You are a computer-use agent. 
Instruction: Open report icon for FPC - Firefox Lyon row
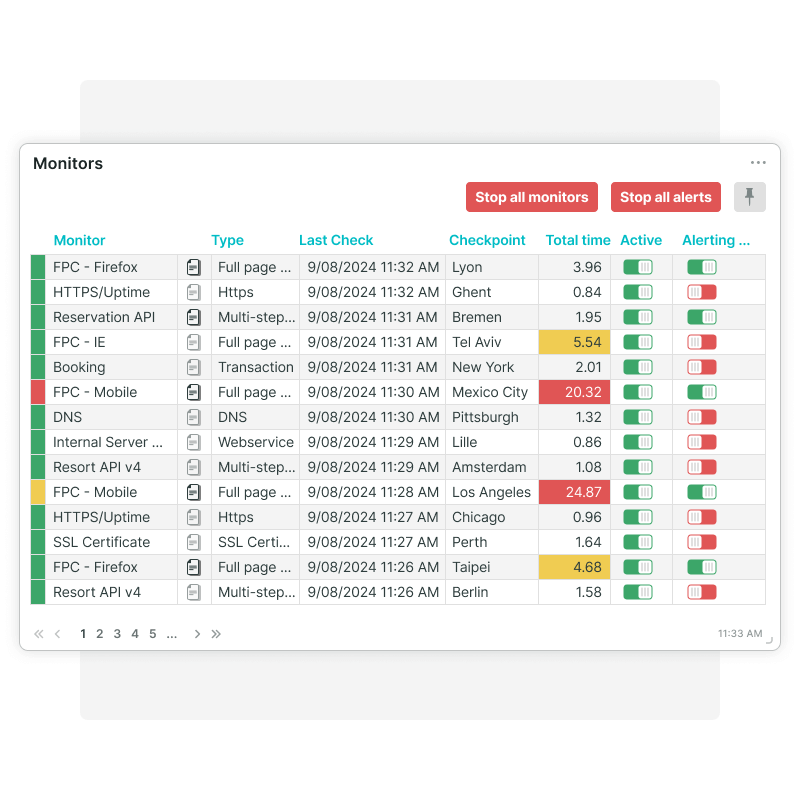coord(194,267)
